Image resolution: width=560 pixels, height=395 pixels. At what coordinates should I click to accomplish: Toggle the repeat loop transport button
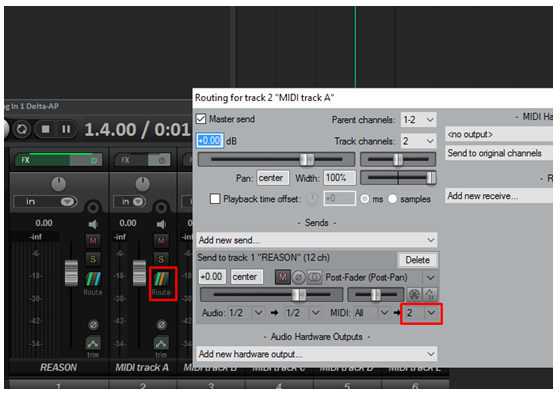point(22,129)
